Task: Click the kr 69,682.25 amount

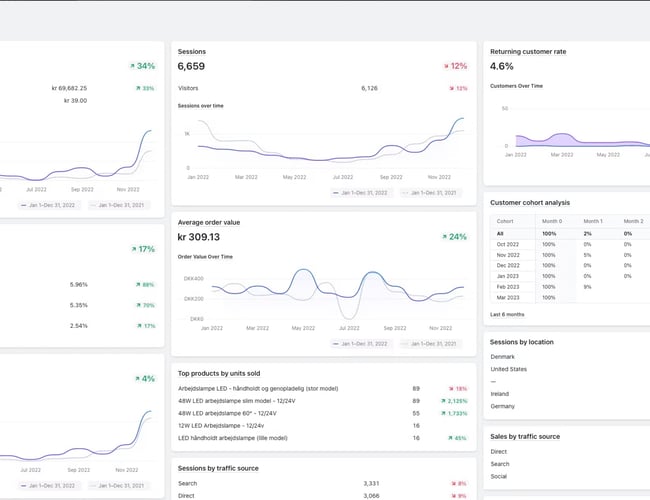Action: 69,88
